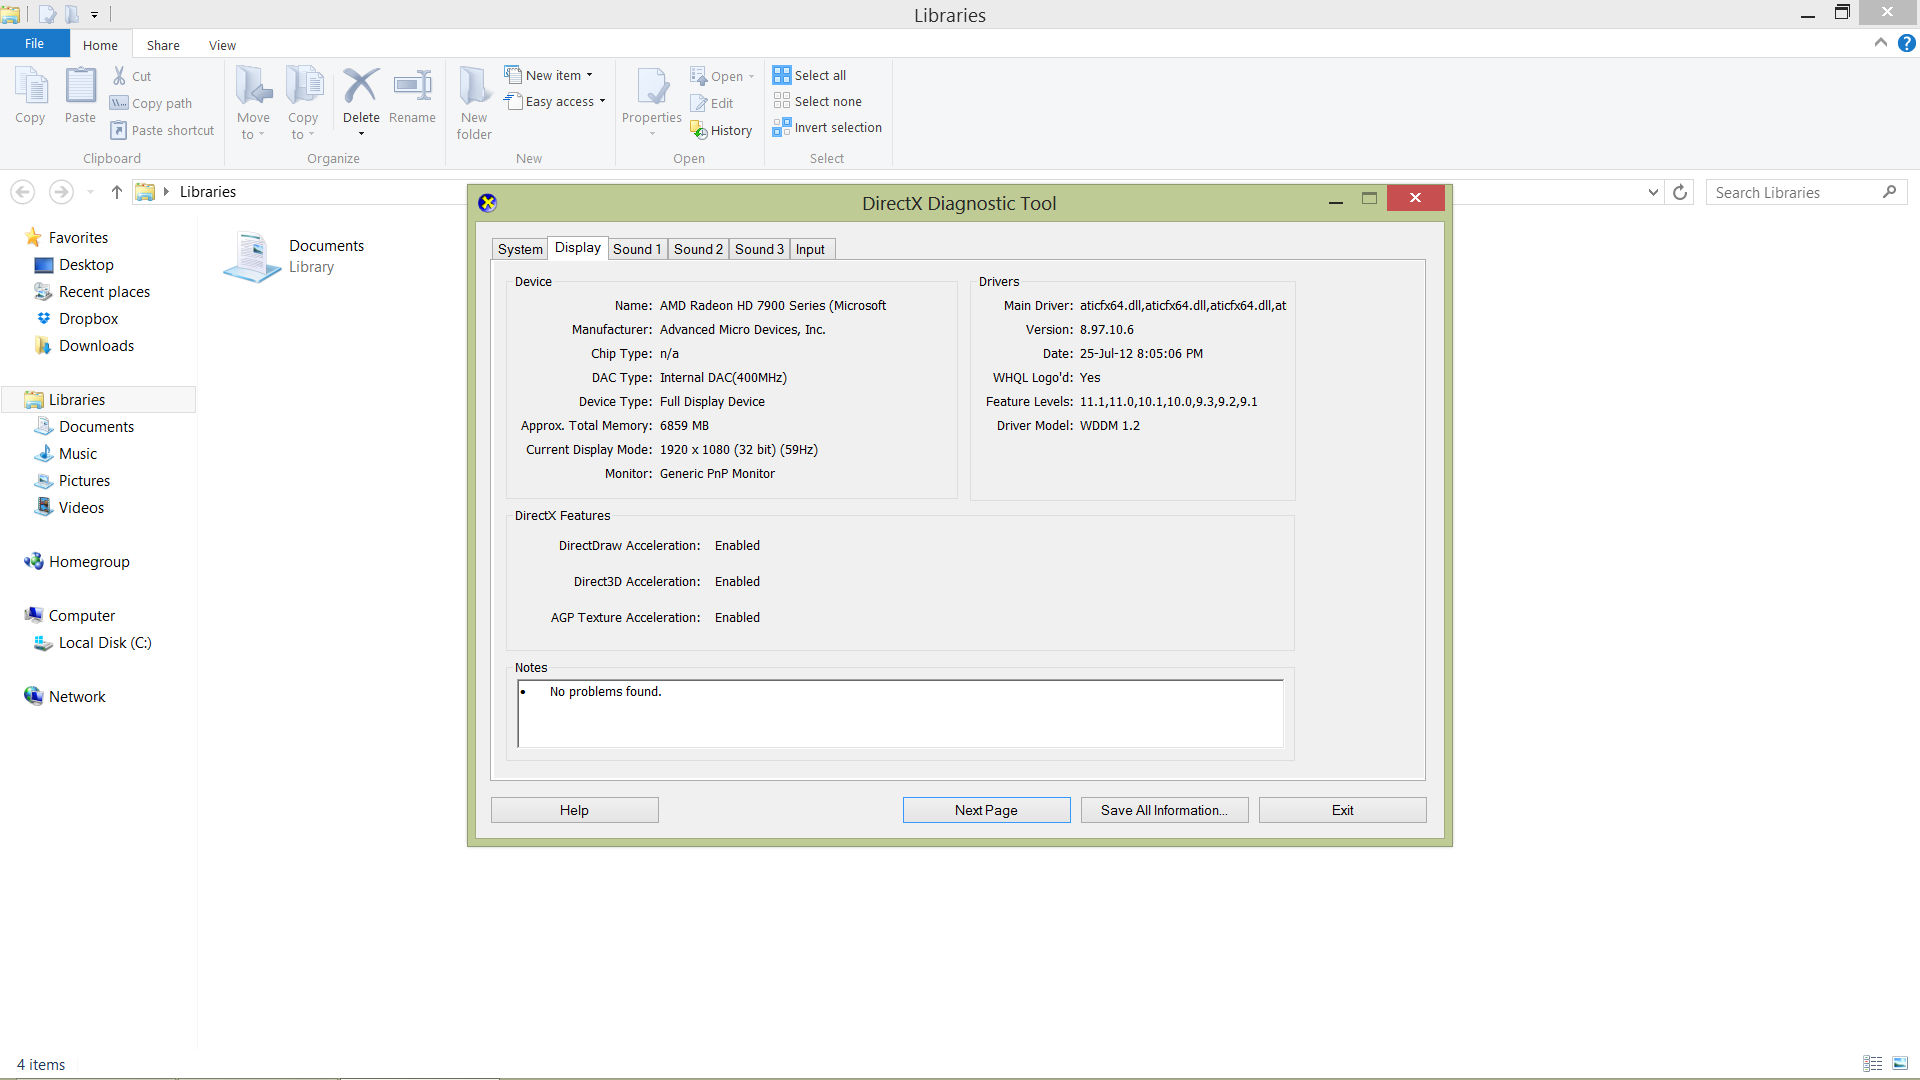
Task: Open the File menu tab
Action: click(x=34, y=43)
